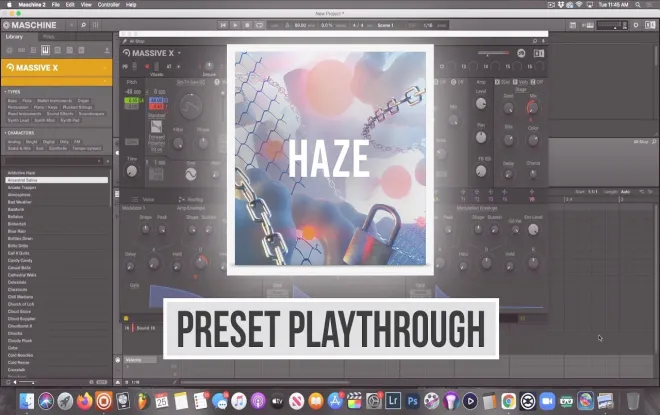660x415 pixels.
Task: Open the Massive X header dropdown arrow
Action: click(x=179, y=53)
